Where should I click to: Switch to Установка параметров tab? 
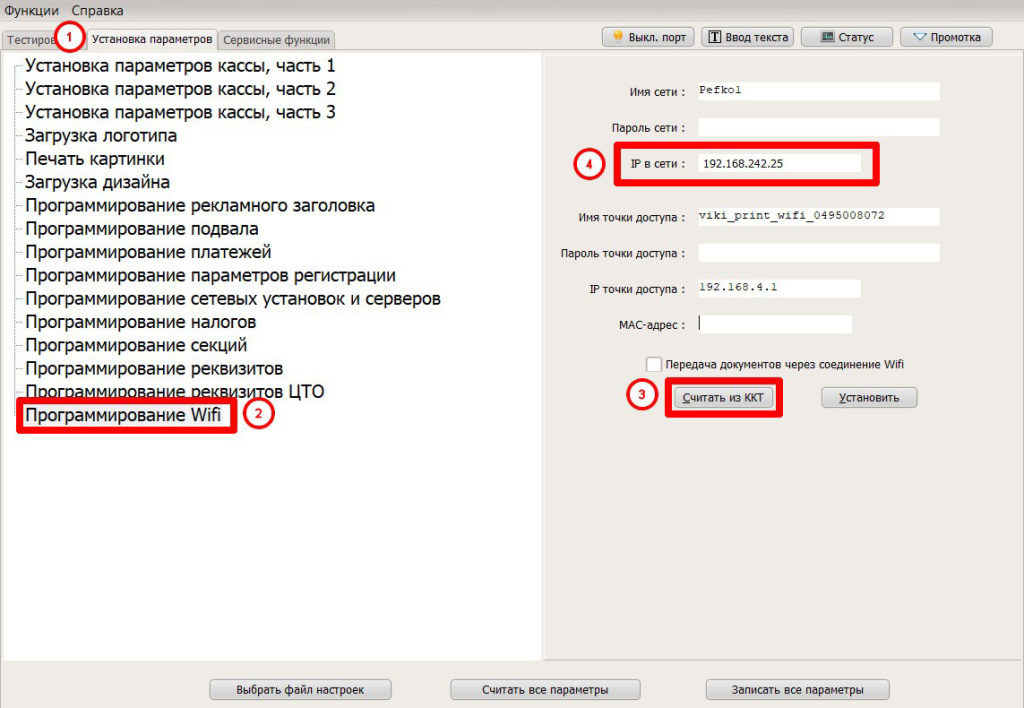[x=152, y=39]
